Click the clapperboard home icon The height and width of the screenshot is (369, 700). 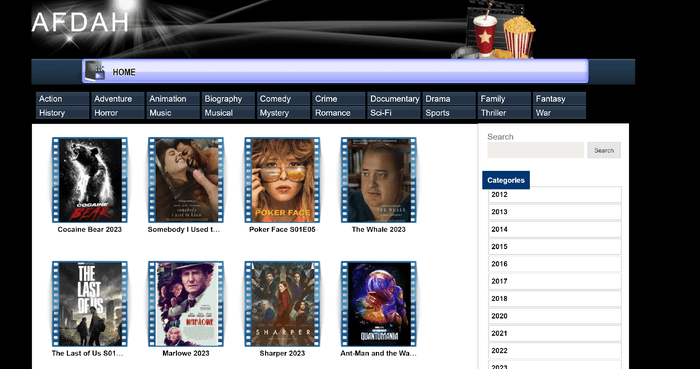click(95, 70)
